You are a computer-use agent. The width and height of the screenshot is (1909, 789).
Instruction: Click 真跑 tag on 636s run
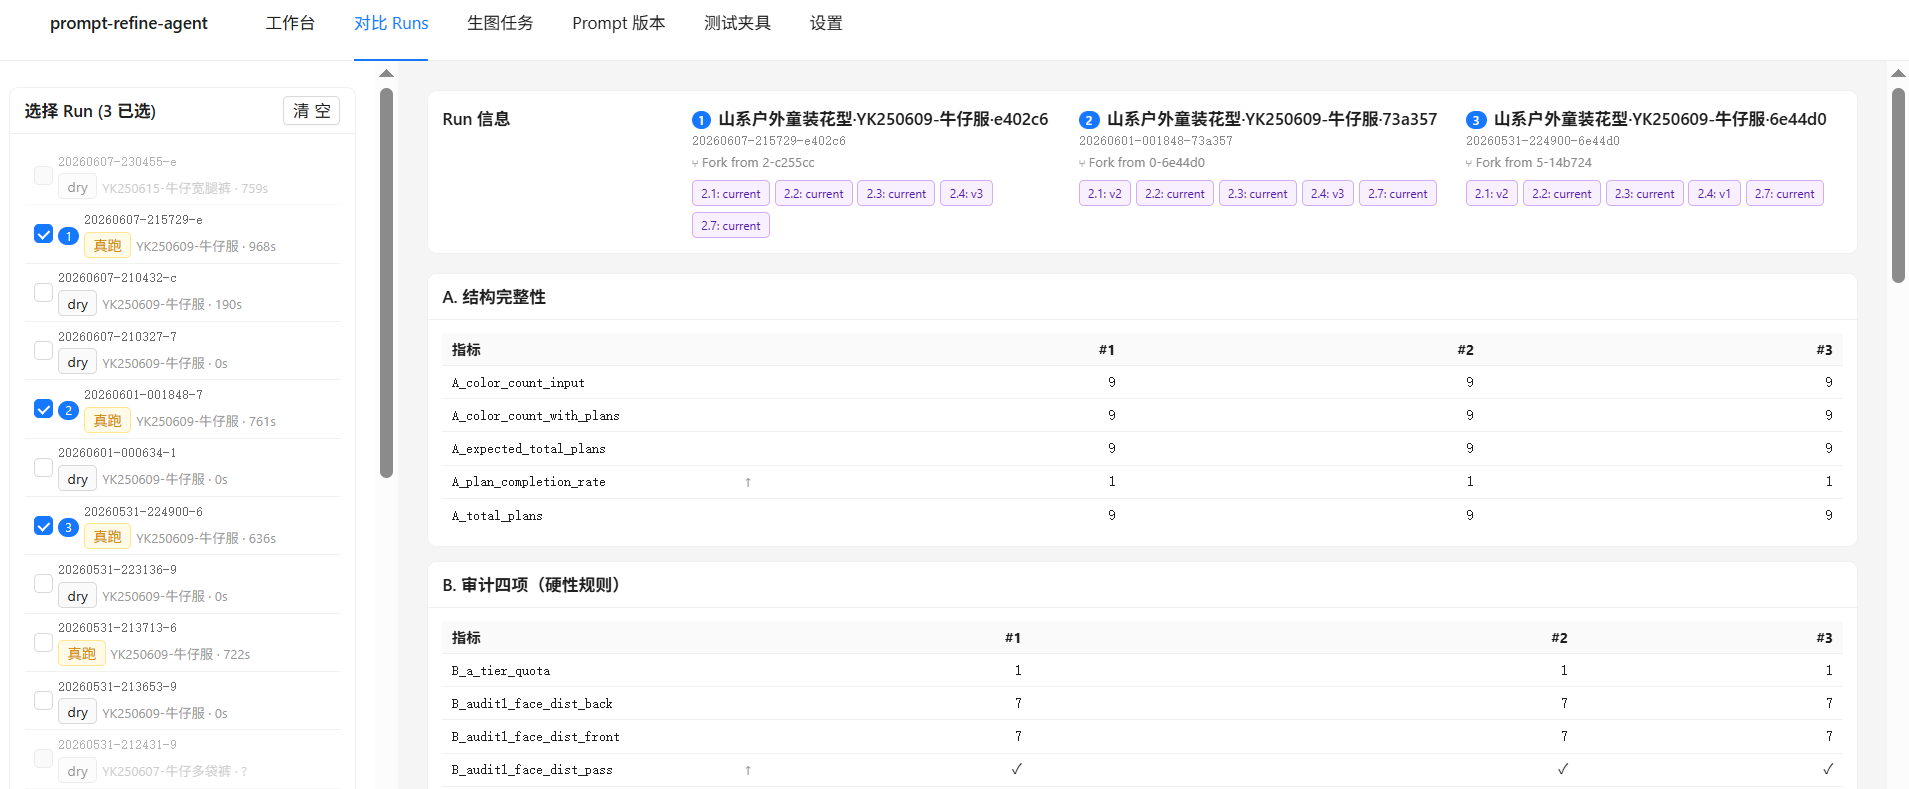tap(107, 537)
